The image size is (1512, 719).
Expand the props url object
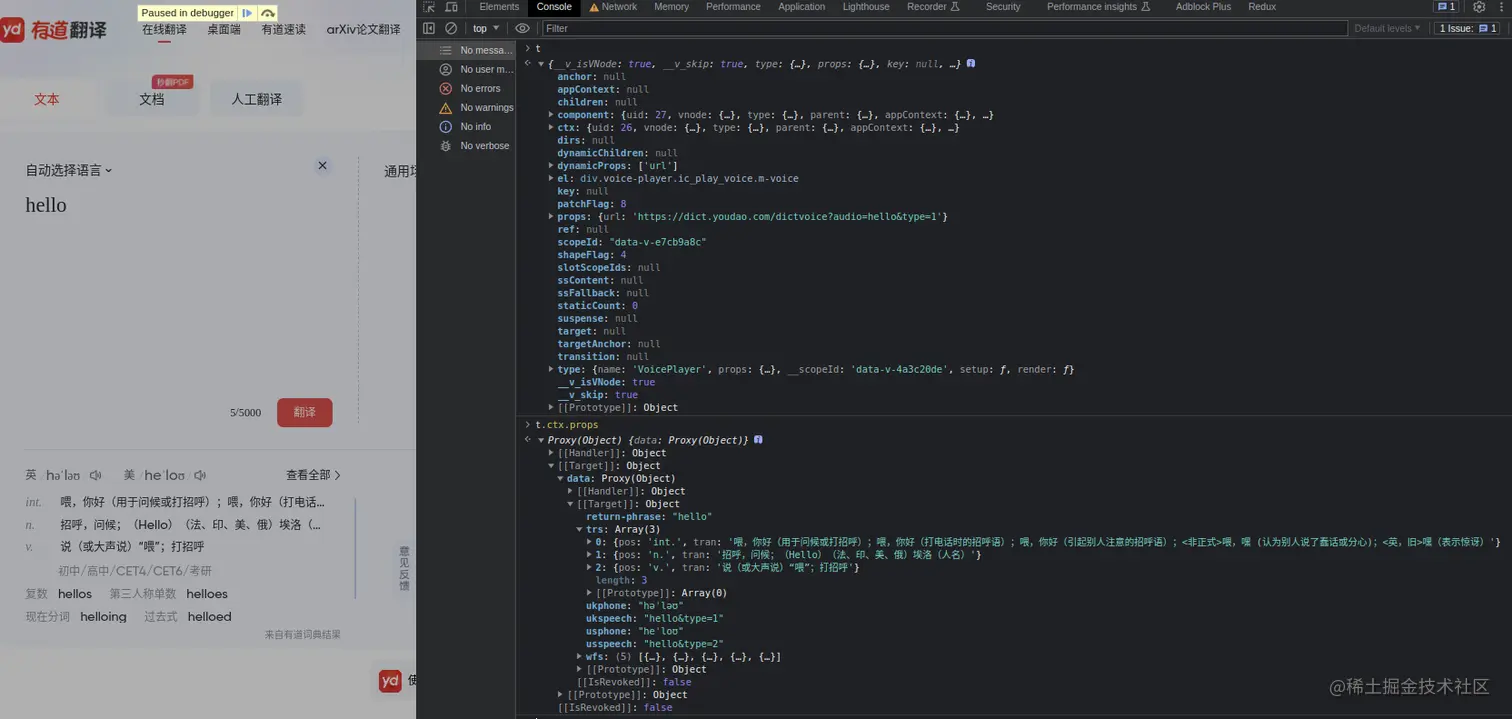click(x=550, y=217)
